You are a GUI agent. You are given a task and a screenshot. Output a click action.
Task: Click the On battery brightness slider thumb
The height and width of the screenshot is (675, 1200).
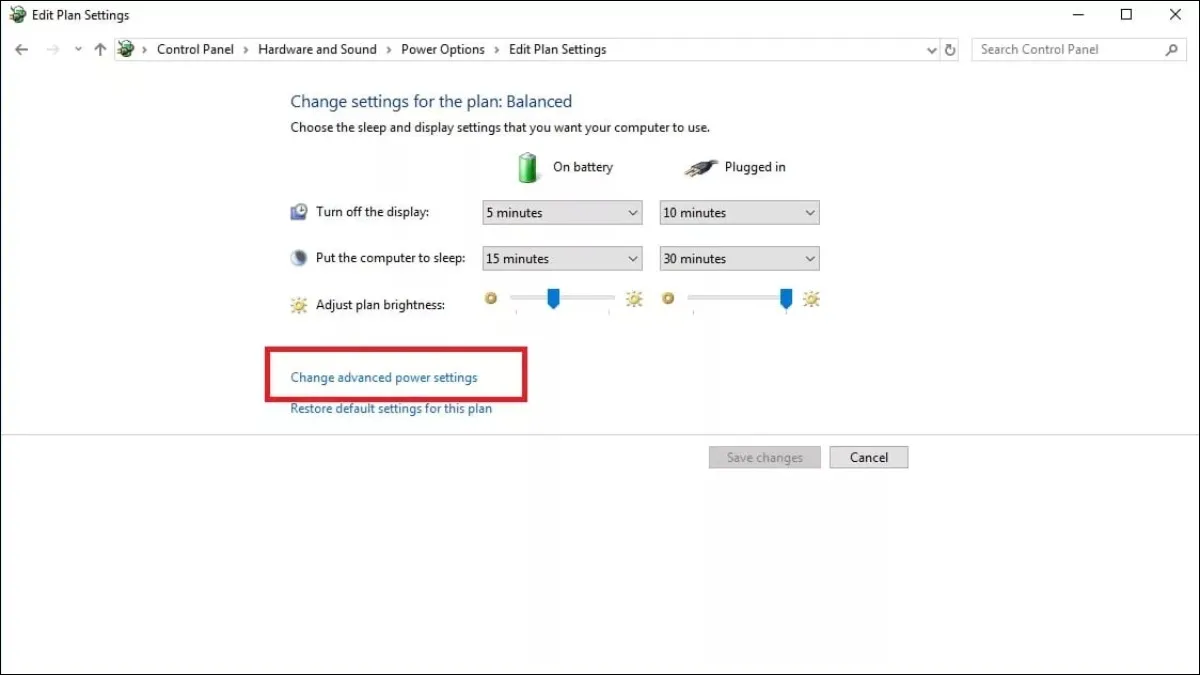(x=552, y=298)
